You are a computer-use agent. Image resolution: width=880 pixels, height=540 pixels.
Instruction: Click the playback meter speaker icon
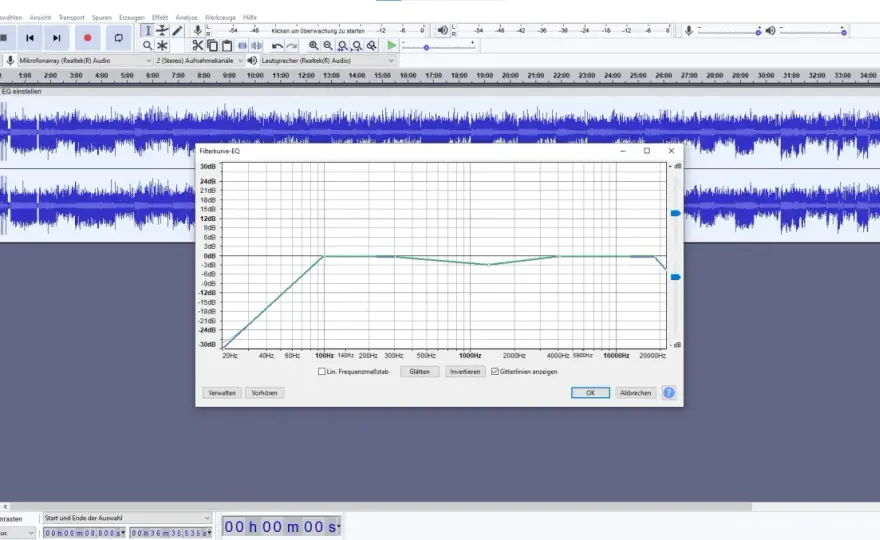[443, 30]
